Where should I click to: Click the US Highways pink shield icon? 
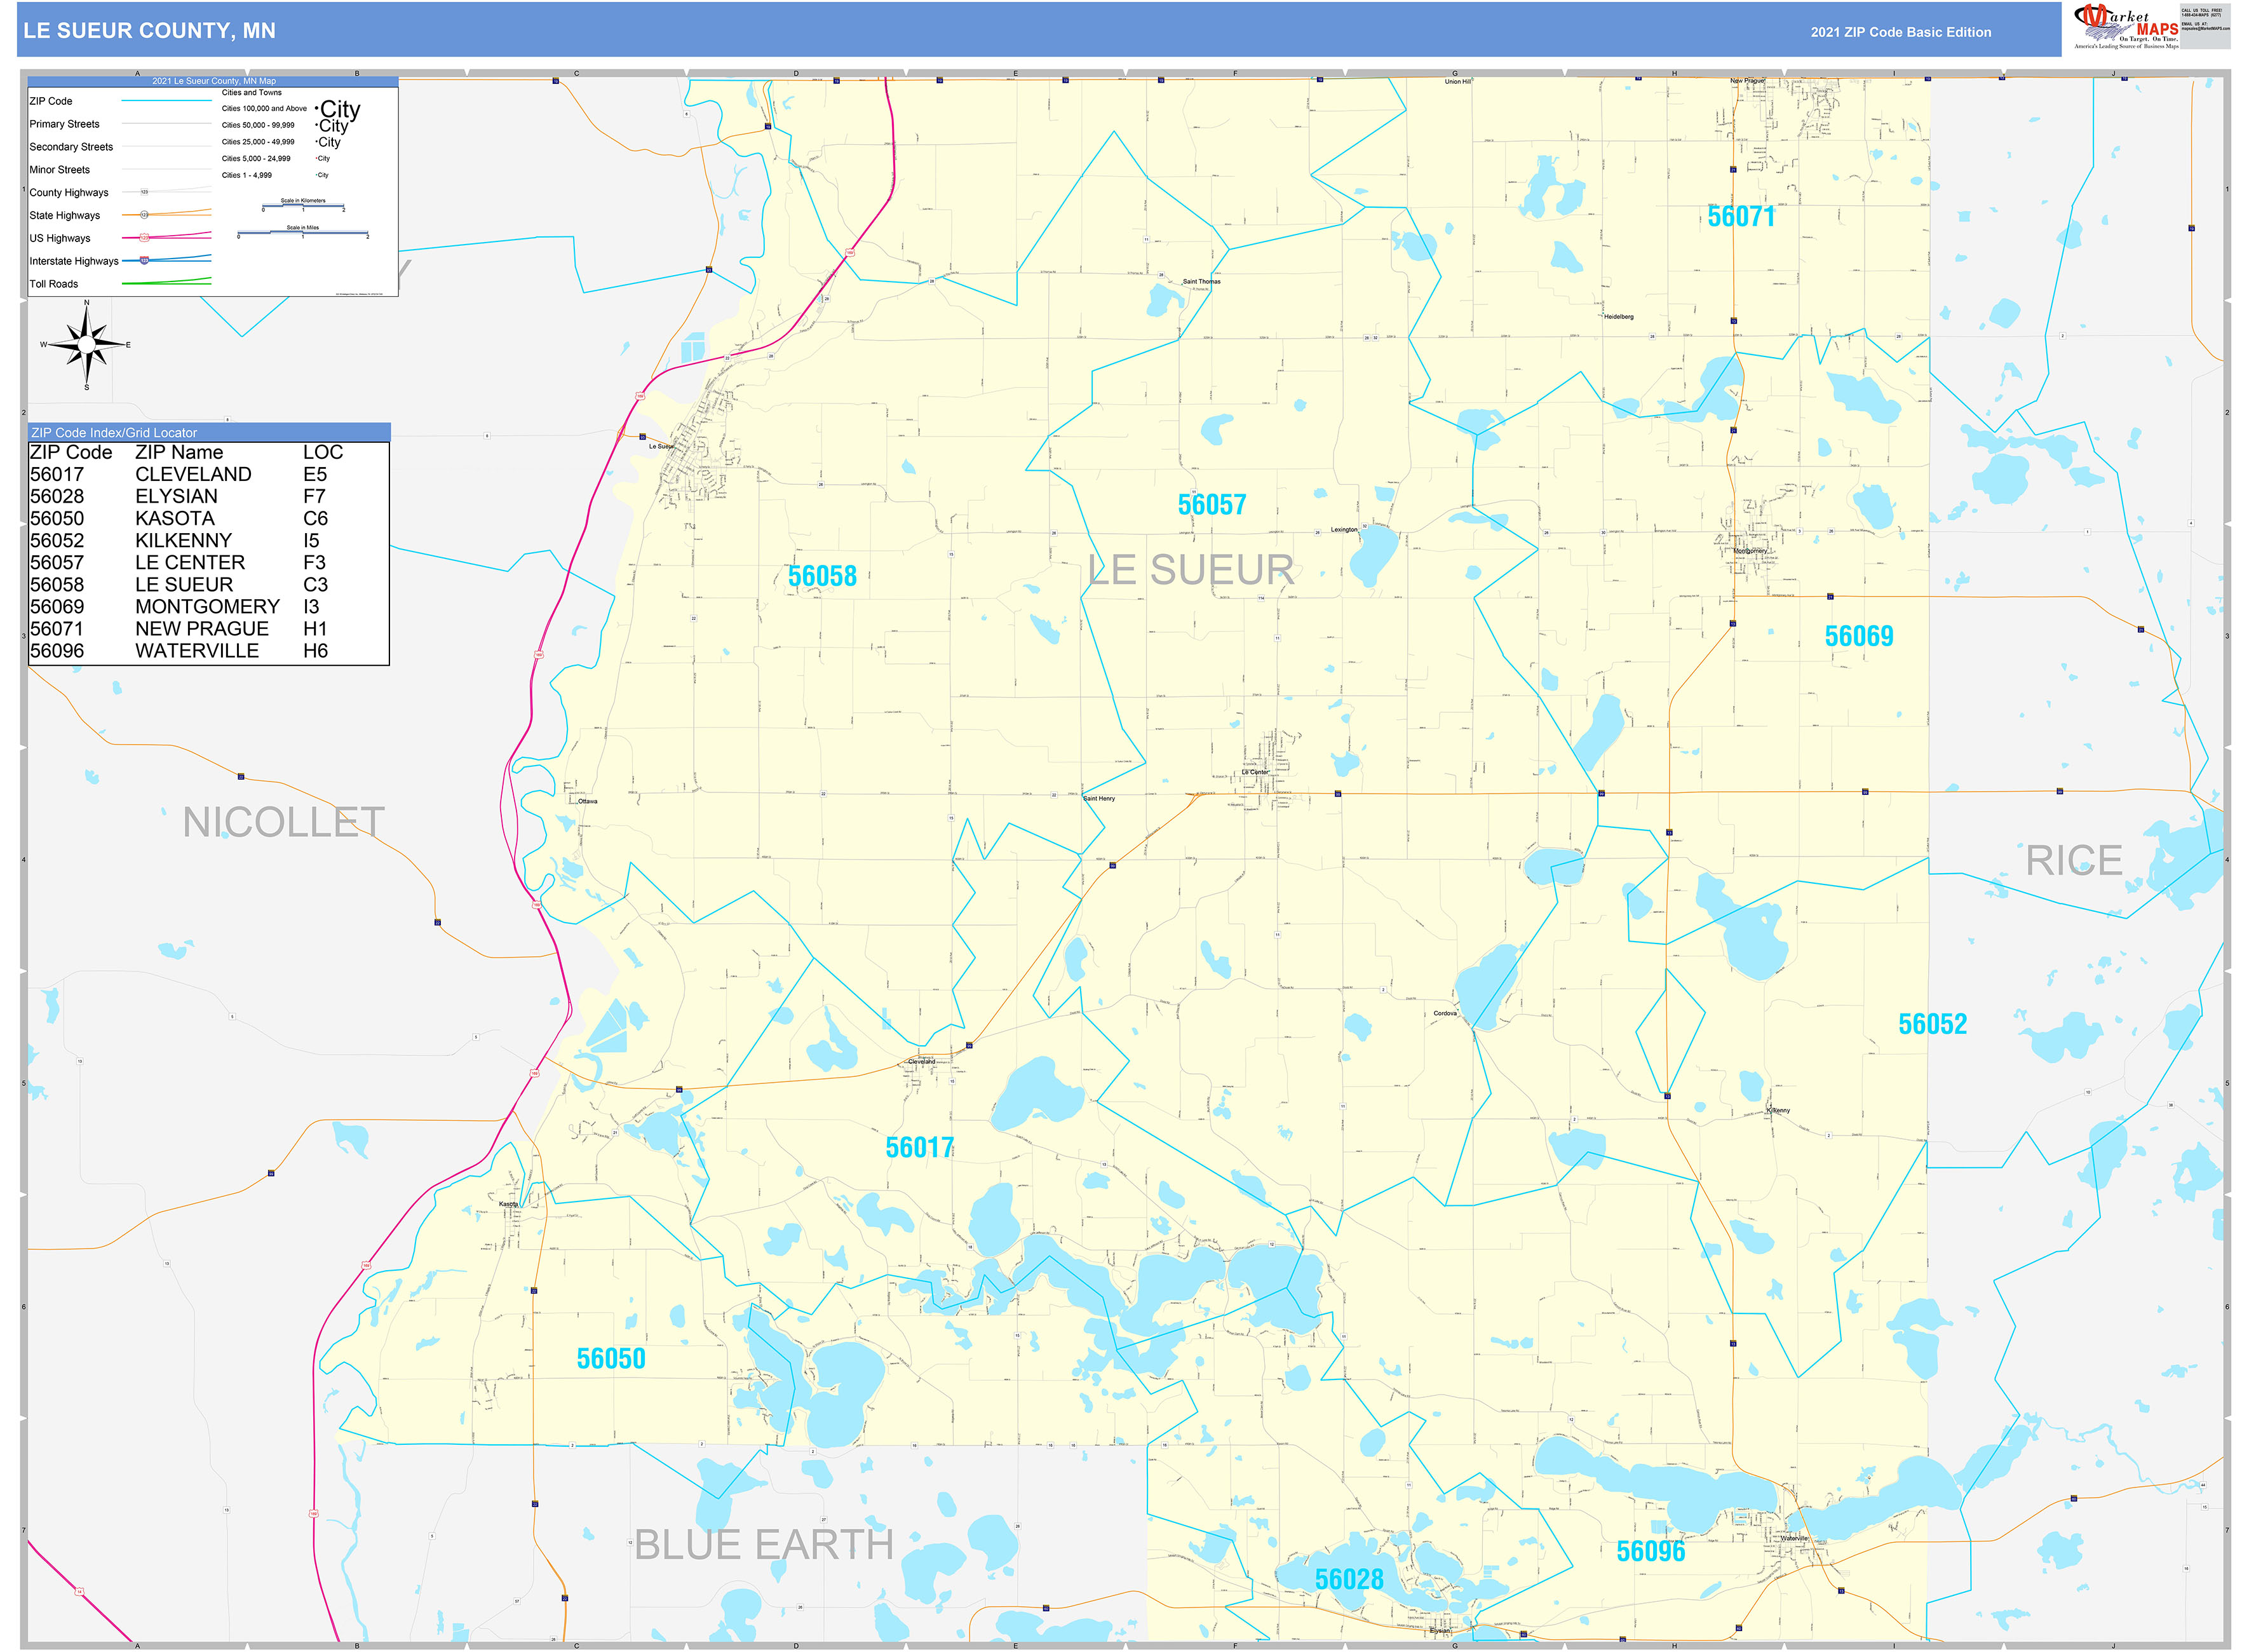[x=144, y=238]
